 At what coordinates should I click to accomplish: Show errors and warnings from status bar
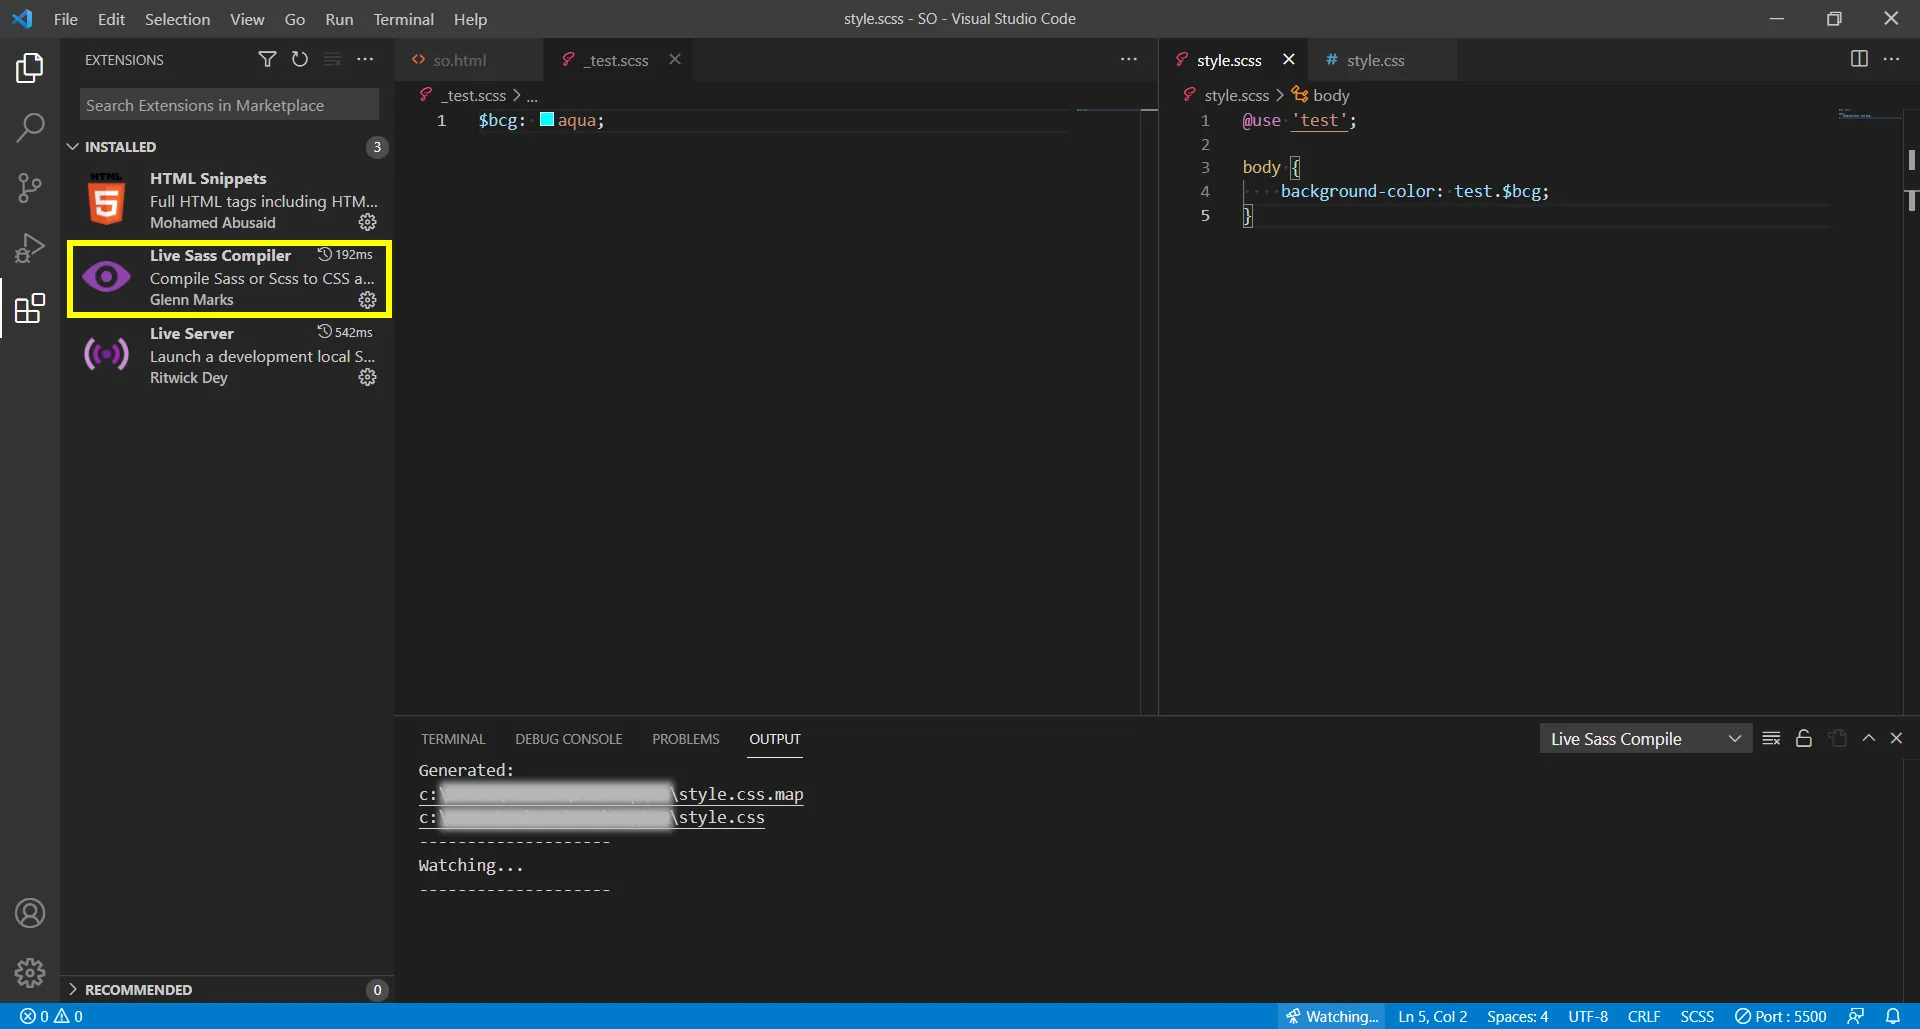coord(51,1016)
